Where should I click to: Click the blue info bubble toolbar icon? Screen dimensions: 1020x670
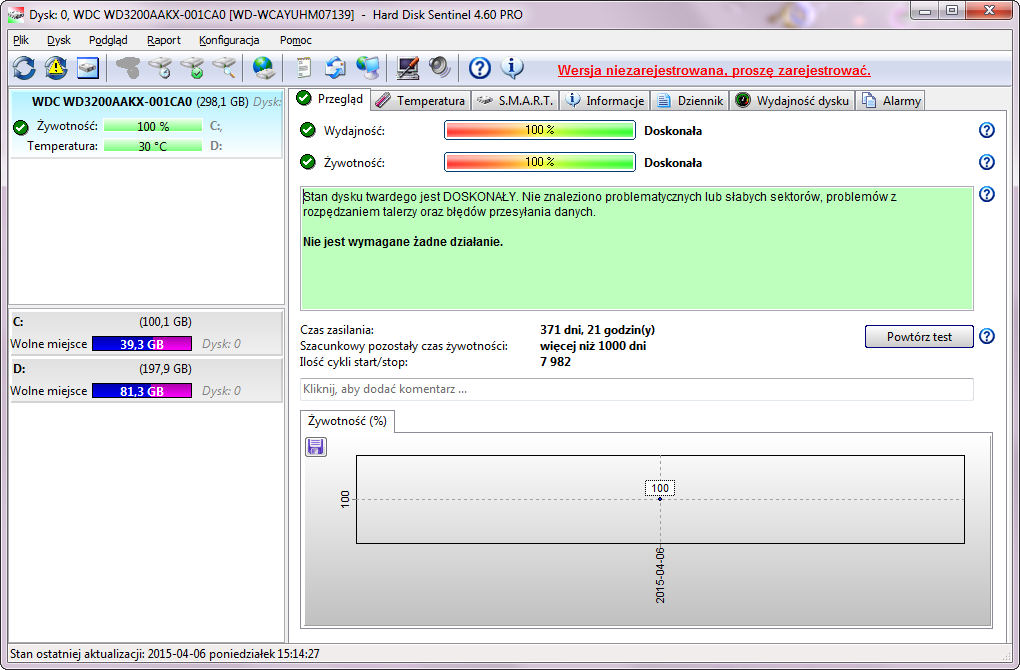(512, 68)
